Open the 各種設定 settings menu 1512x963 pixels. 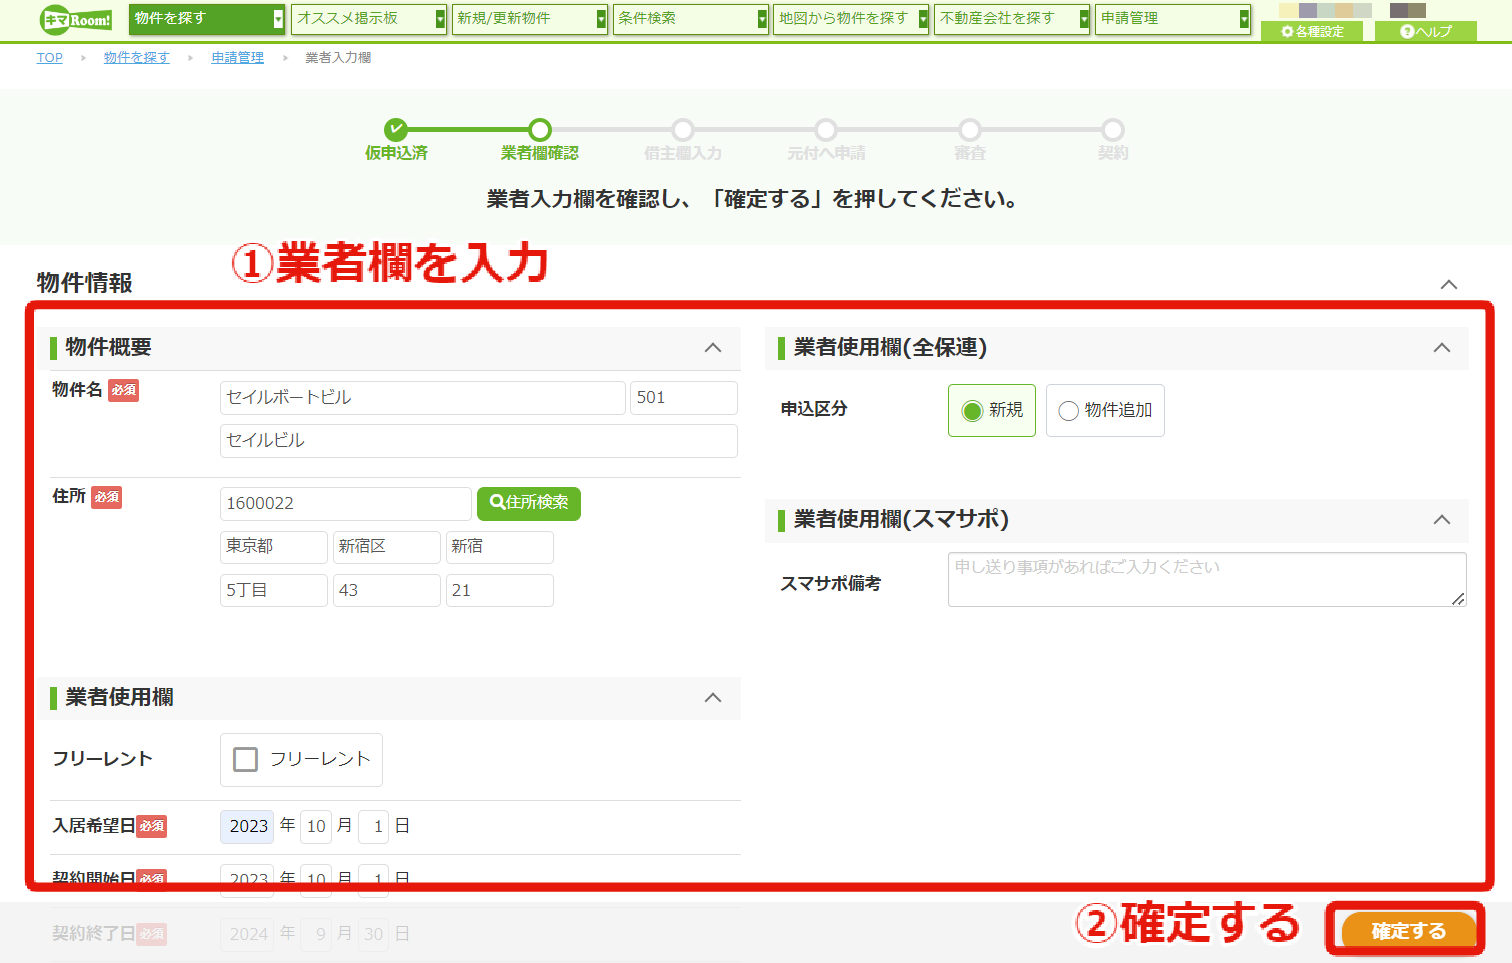click(x=1313, y=31)
